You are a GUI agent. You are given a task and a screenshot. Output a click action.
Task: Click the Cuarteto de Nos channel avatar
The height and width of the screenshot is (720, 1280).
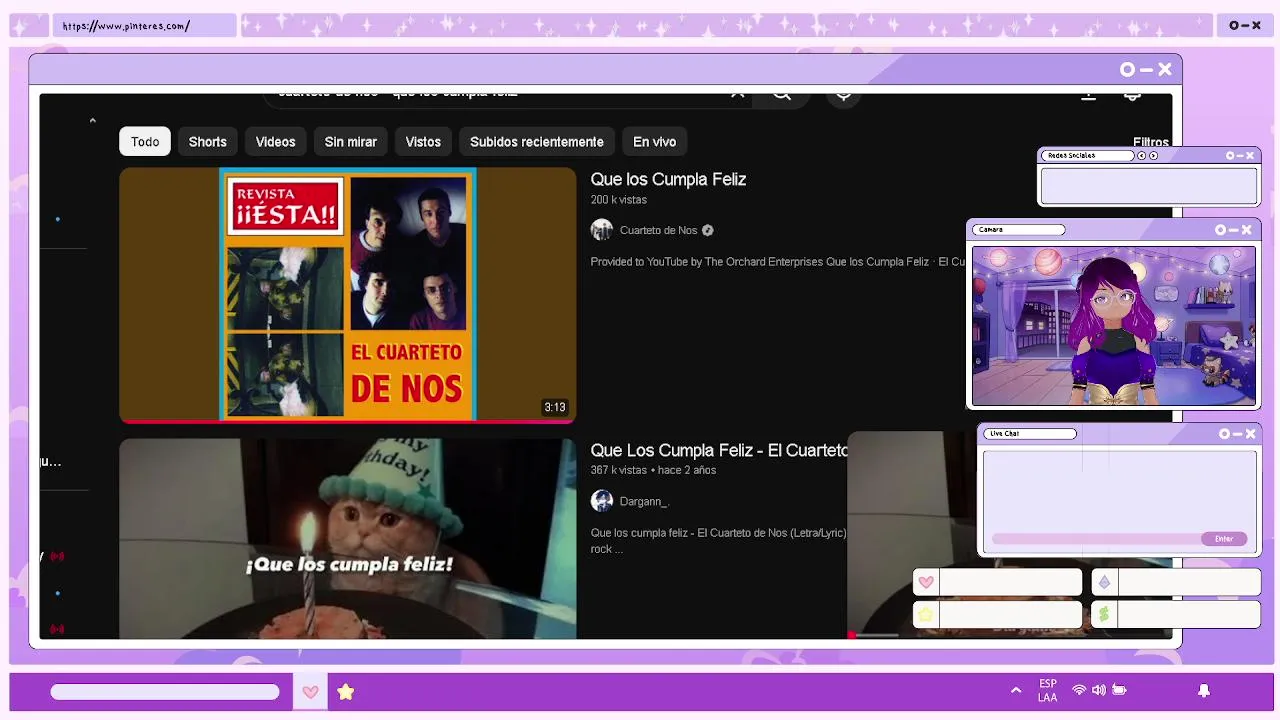click(601, 230)
